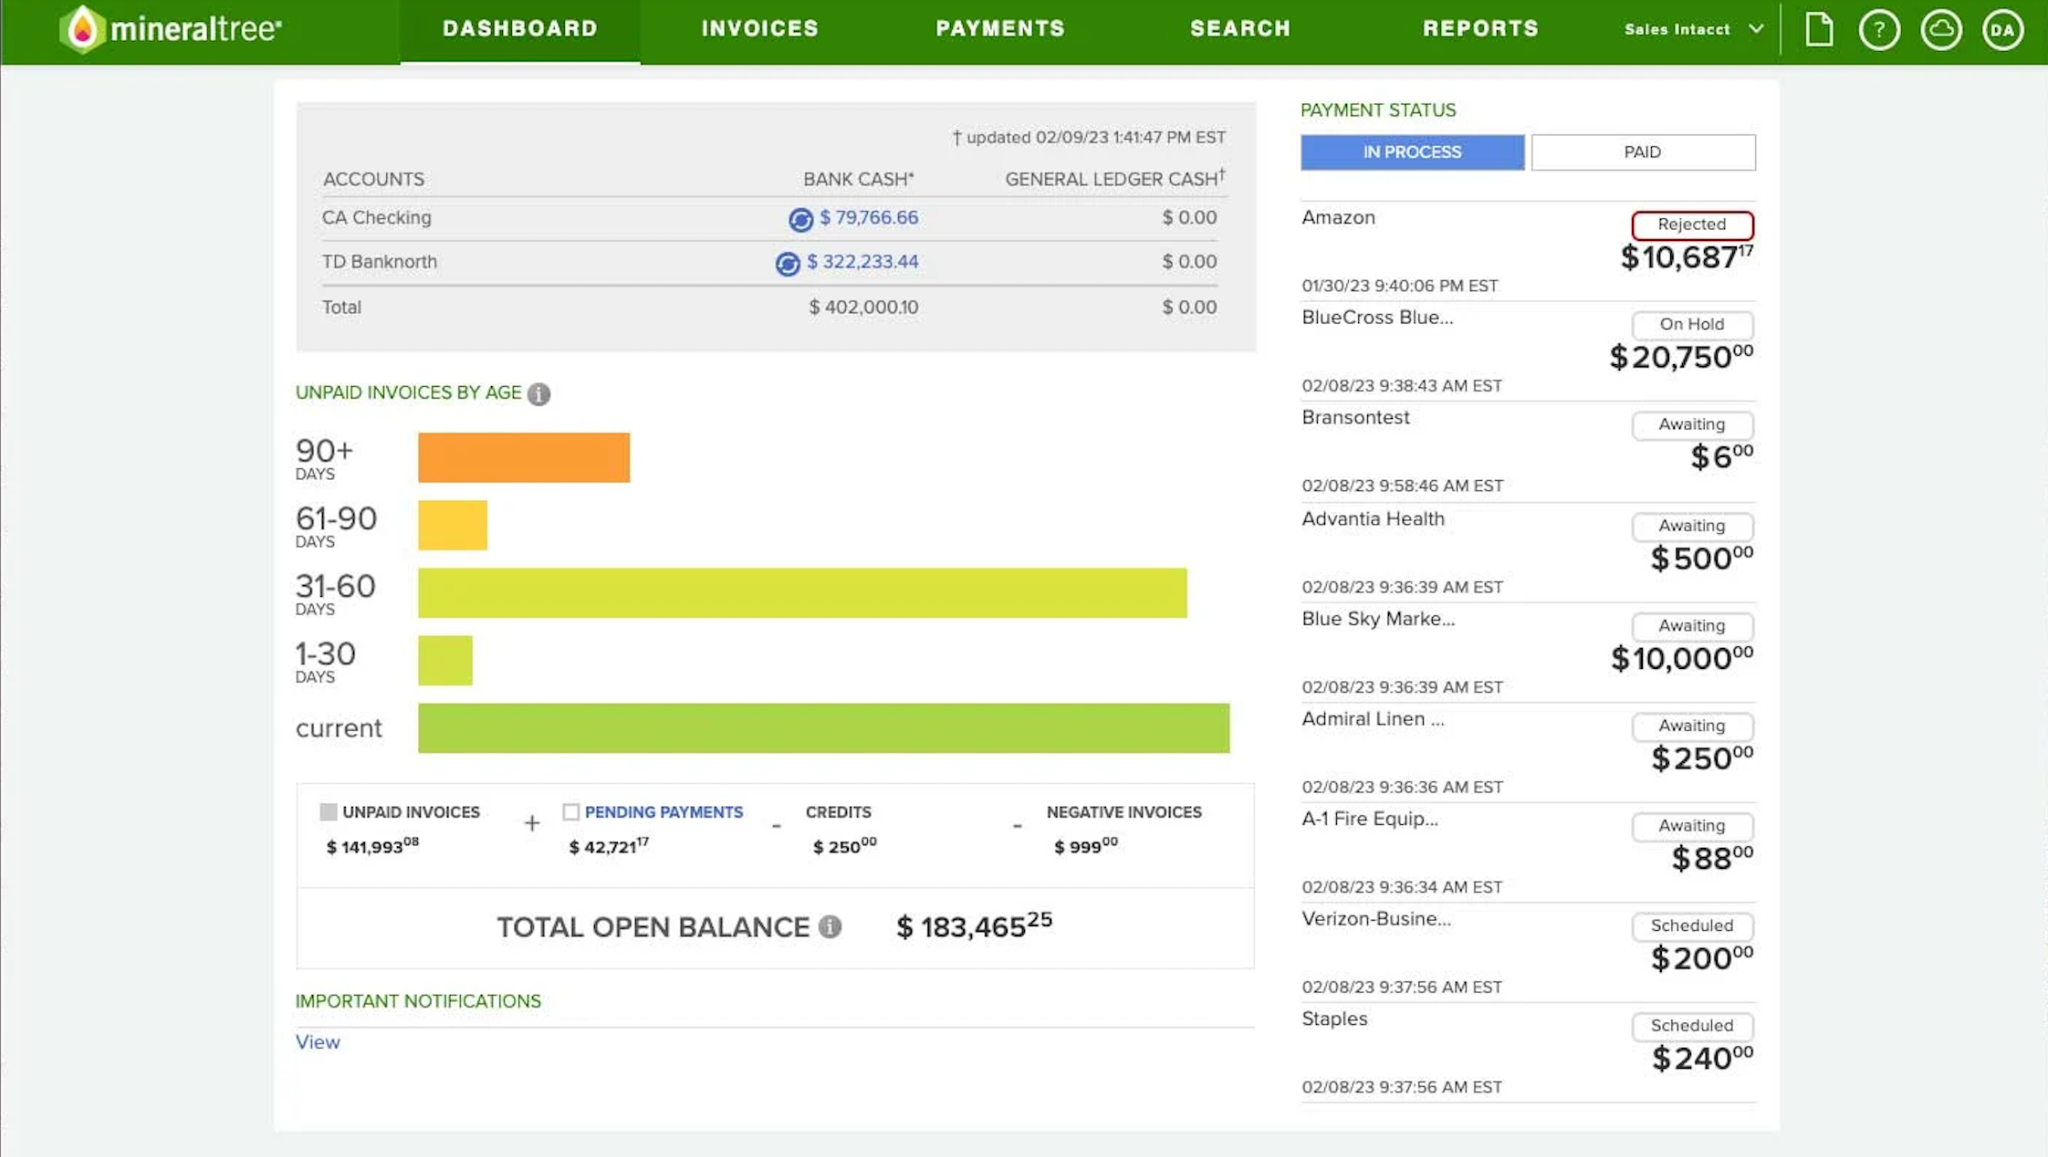Open the Pending Payments link
Image resolution: width=2048 pixels, height=1157 pixels.
coord(664,812)
